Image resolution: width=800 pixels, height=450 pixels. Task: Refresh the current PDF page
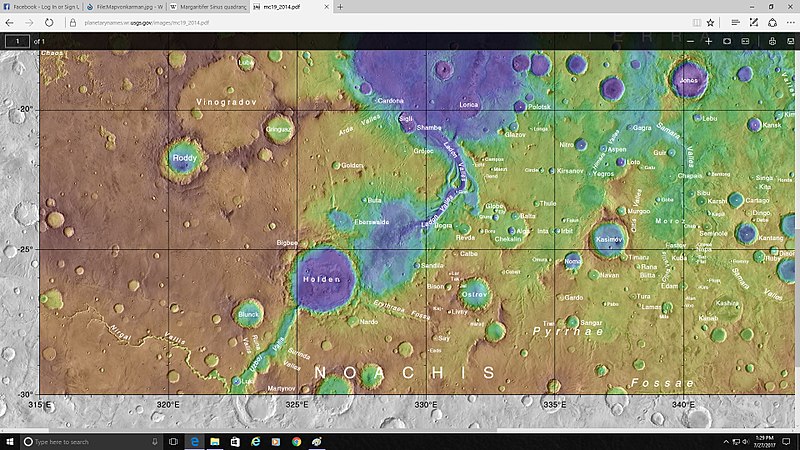point(49,22)
